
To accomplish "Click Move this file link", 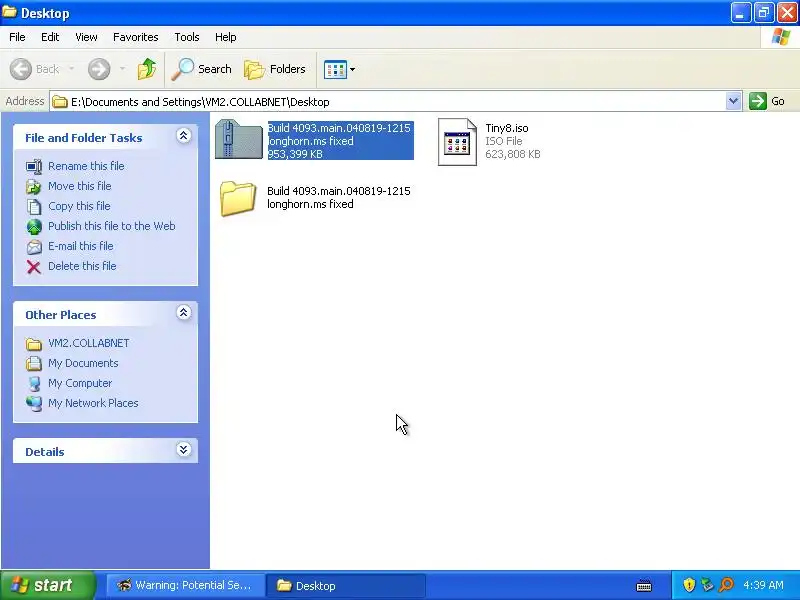I will click(x=80, y=186).
